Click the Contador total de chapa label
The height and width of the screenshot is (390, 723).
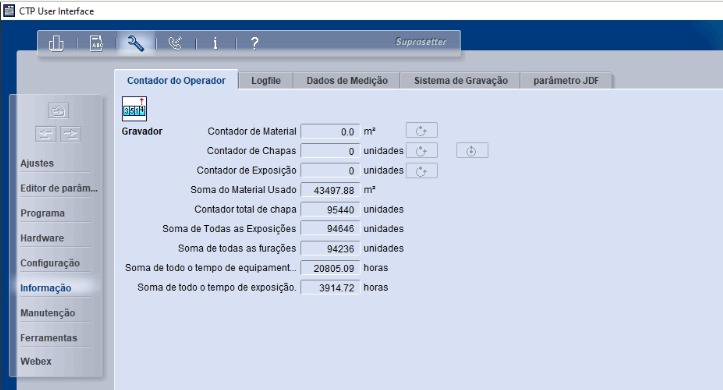click(x=245, y=209)
